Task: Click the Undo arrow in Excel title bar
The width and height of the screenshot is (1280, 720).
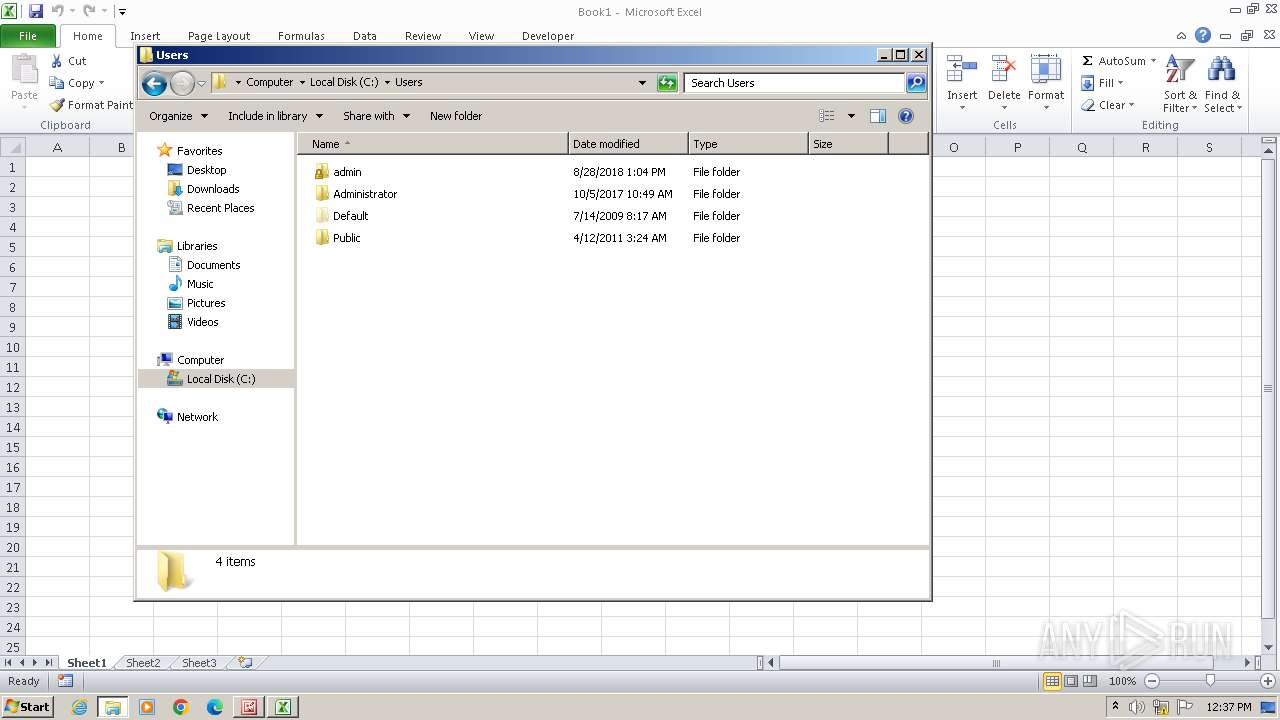Action: 57,11
